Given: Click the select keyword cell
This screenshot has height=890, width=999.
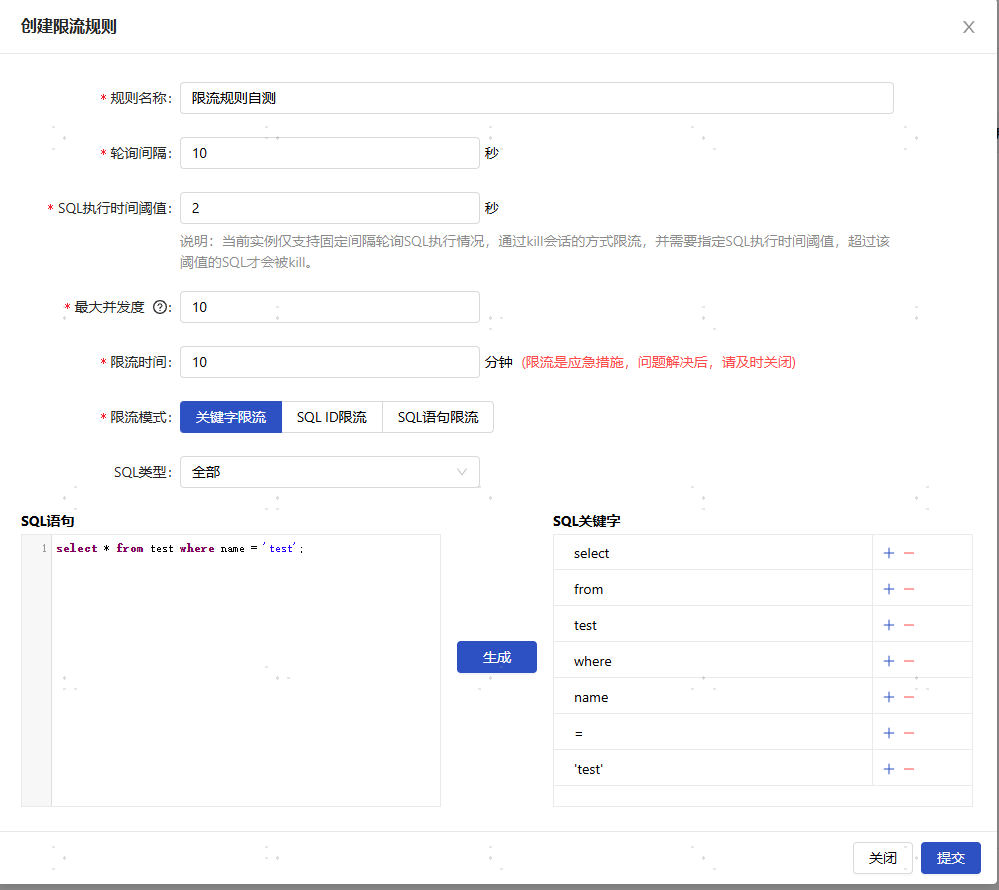Looking at the screenshot, I should 713,553.
